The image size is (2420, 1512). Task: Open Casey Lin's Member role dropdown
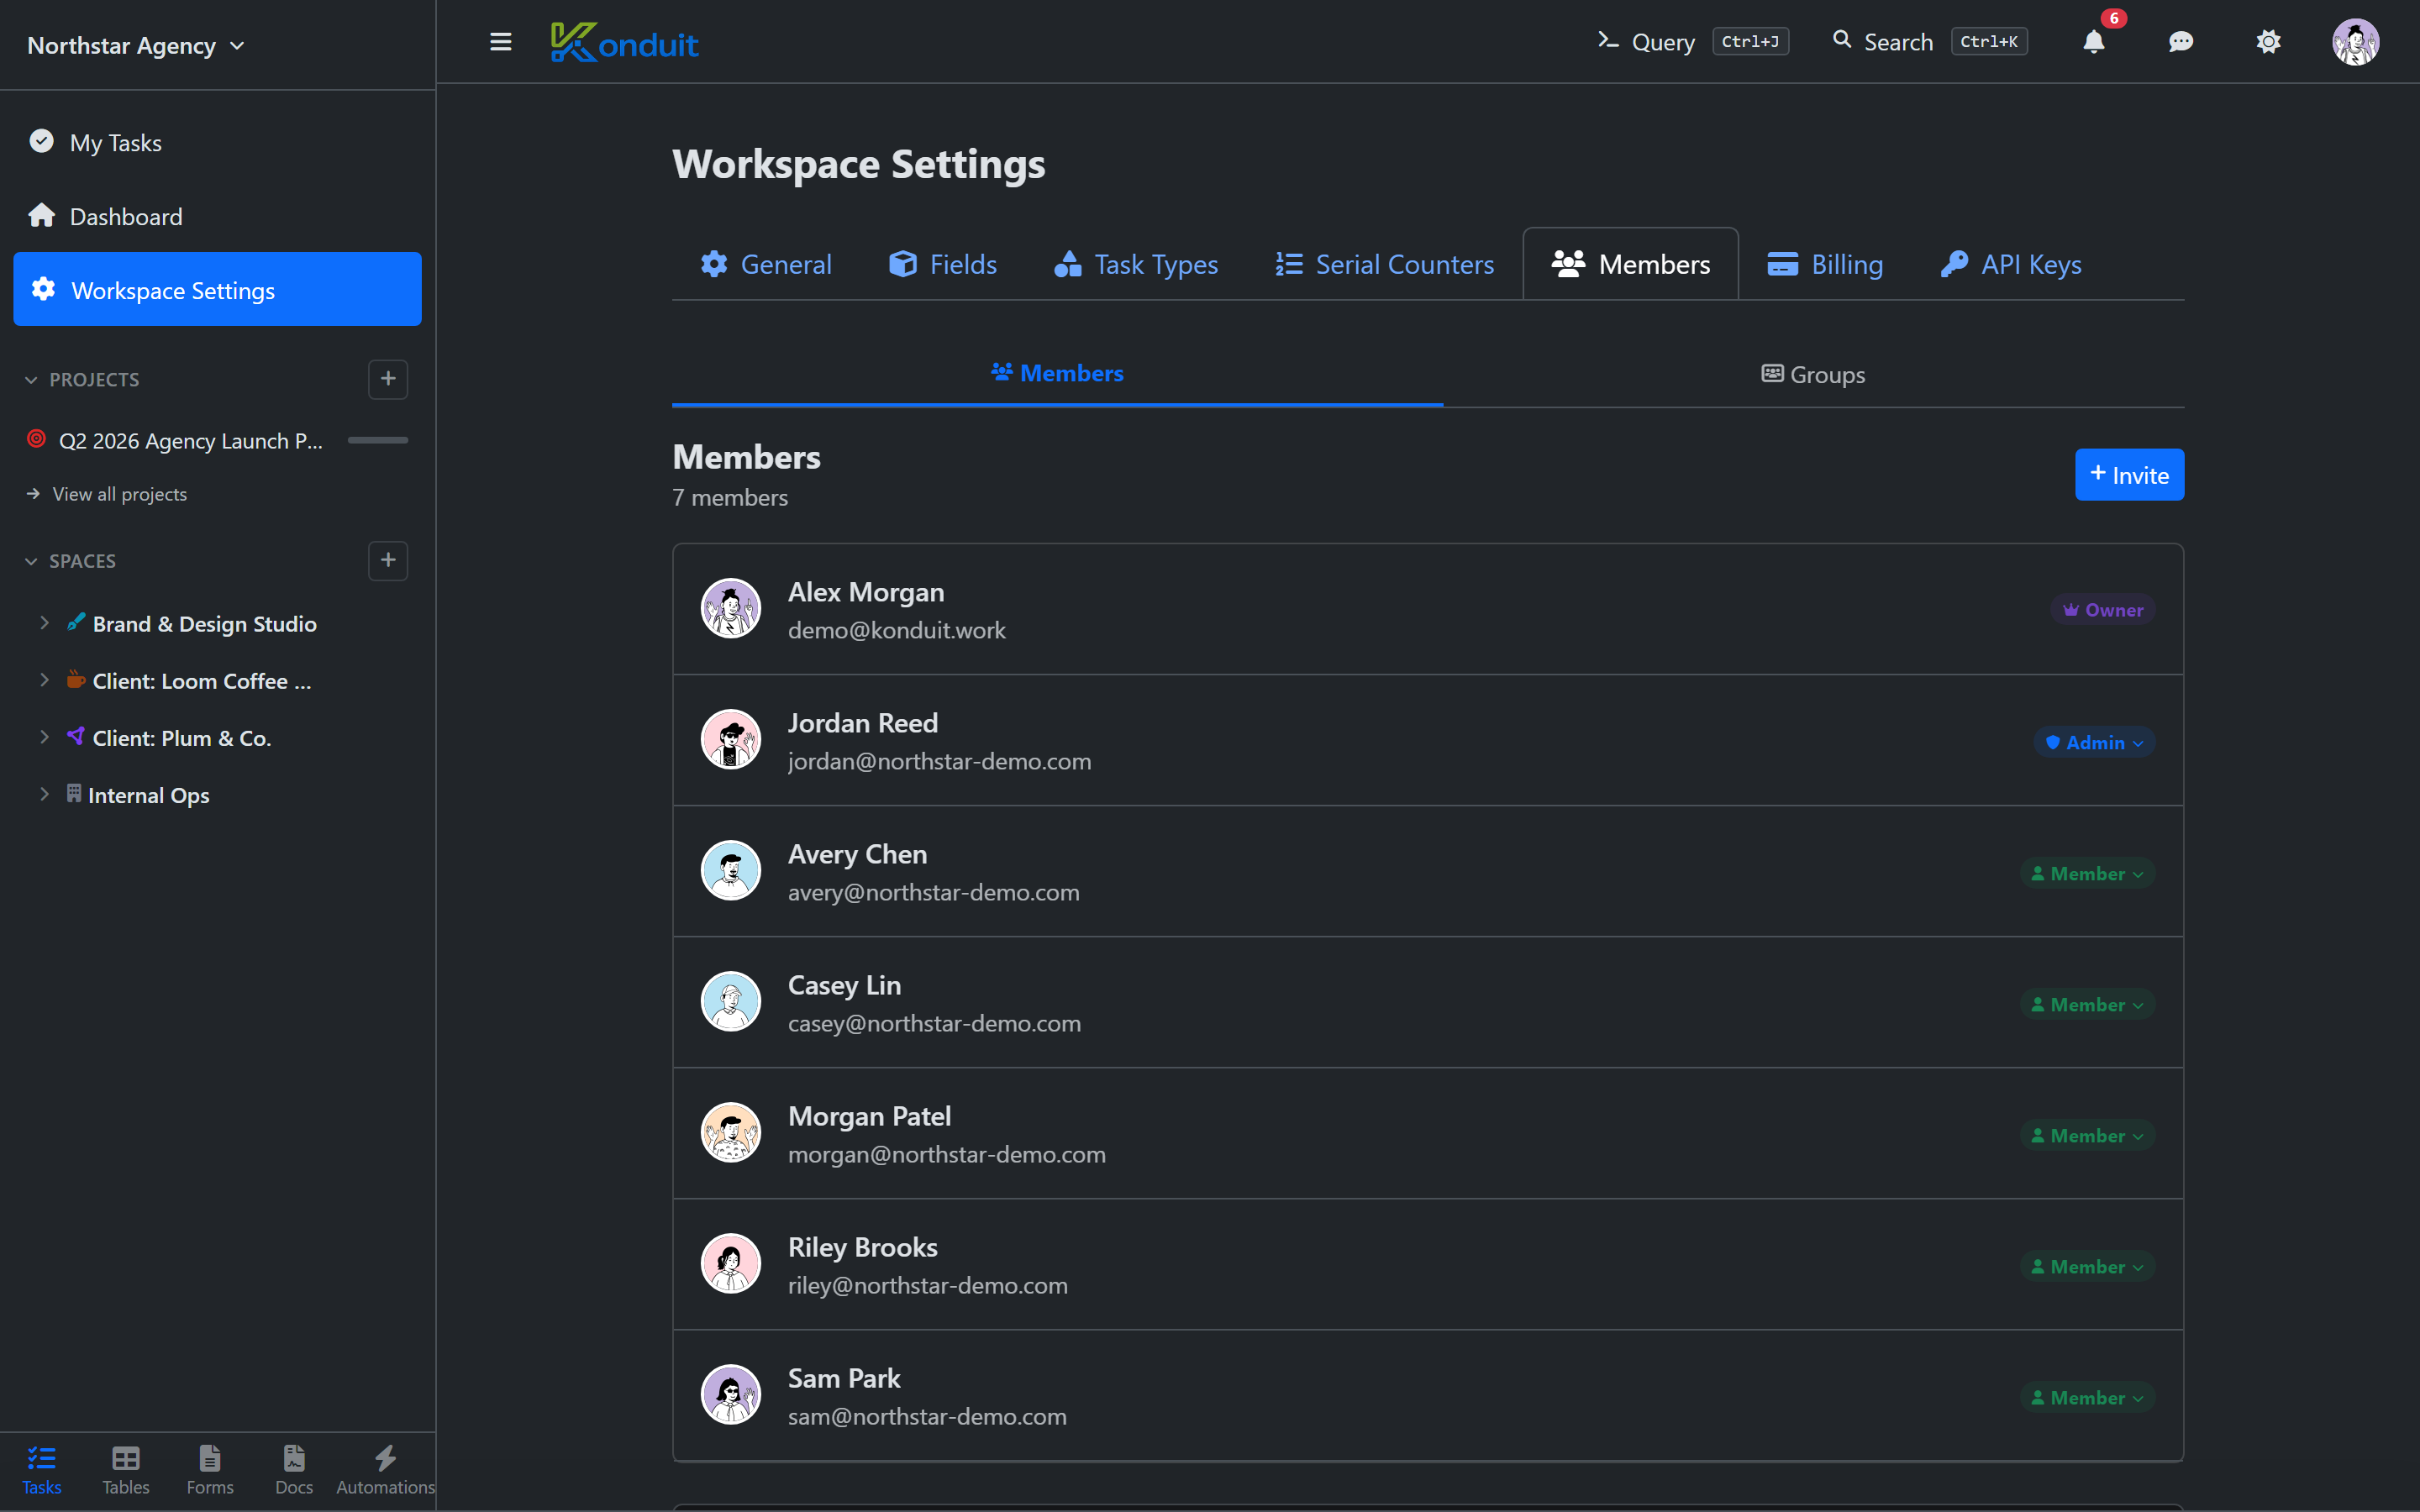[x=2087, y=1004]
